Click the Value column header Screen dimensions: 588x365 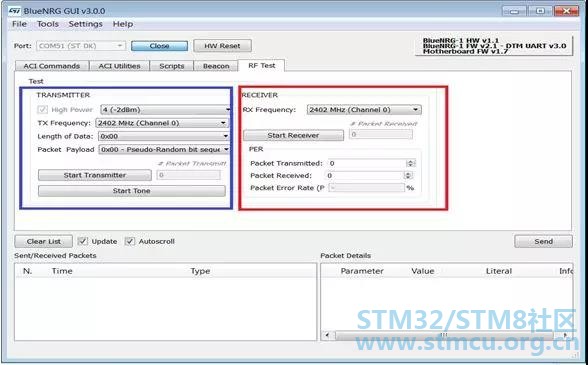click(423, 271)
